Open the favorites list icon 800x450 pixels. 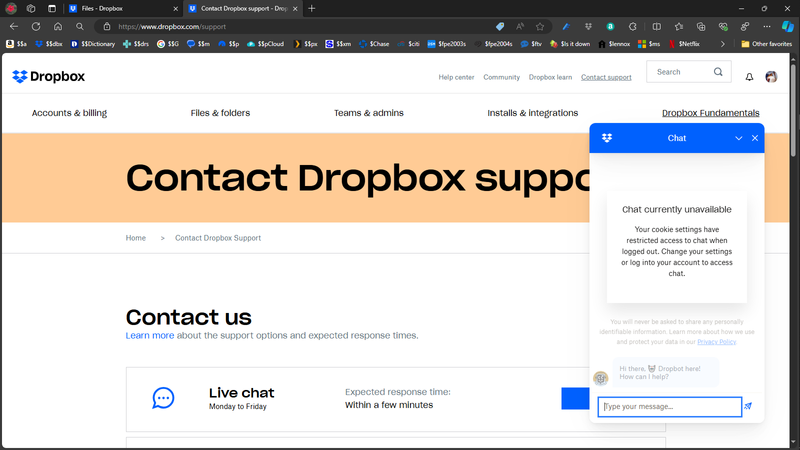pyautogui.click(x=679, y=27)
